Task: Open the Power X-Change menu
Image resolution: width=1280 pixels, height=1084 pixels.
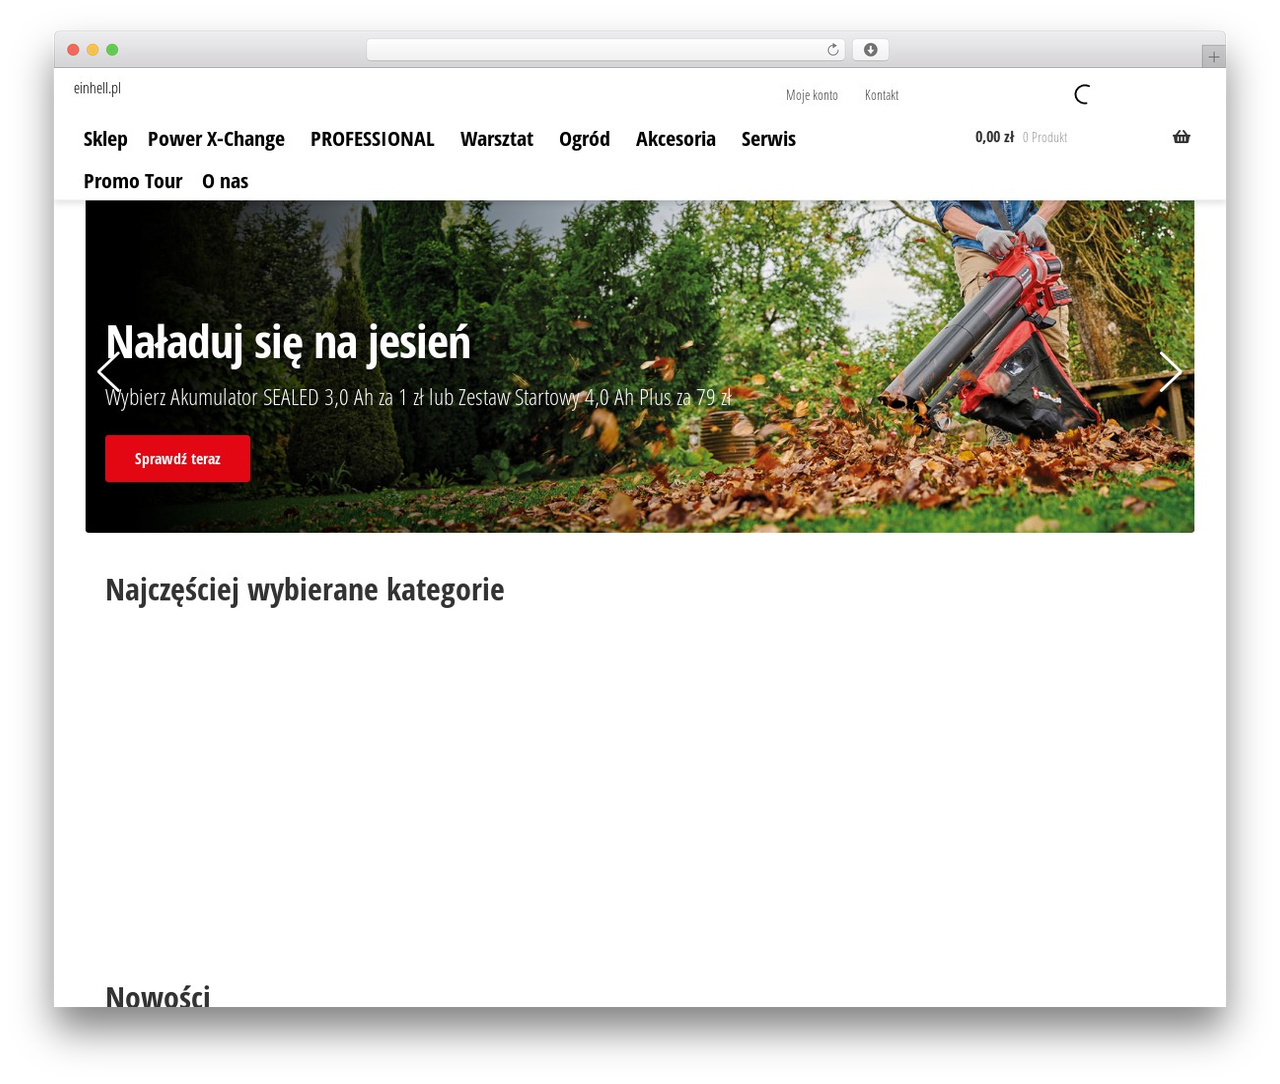Action: [216, 139]
